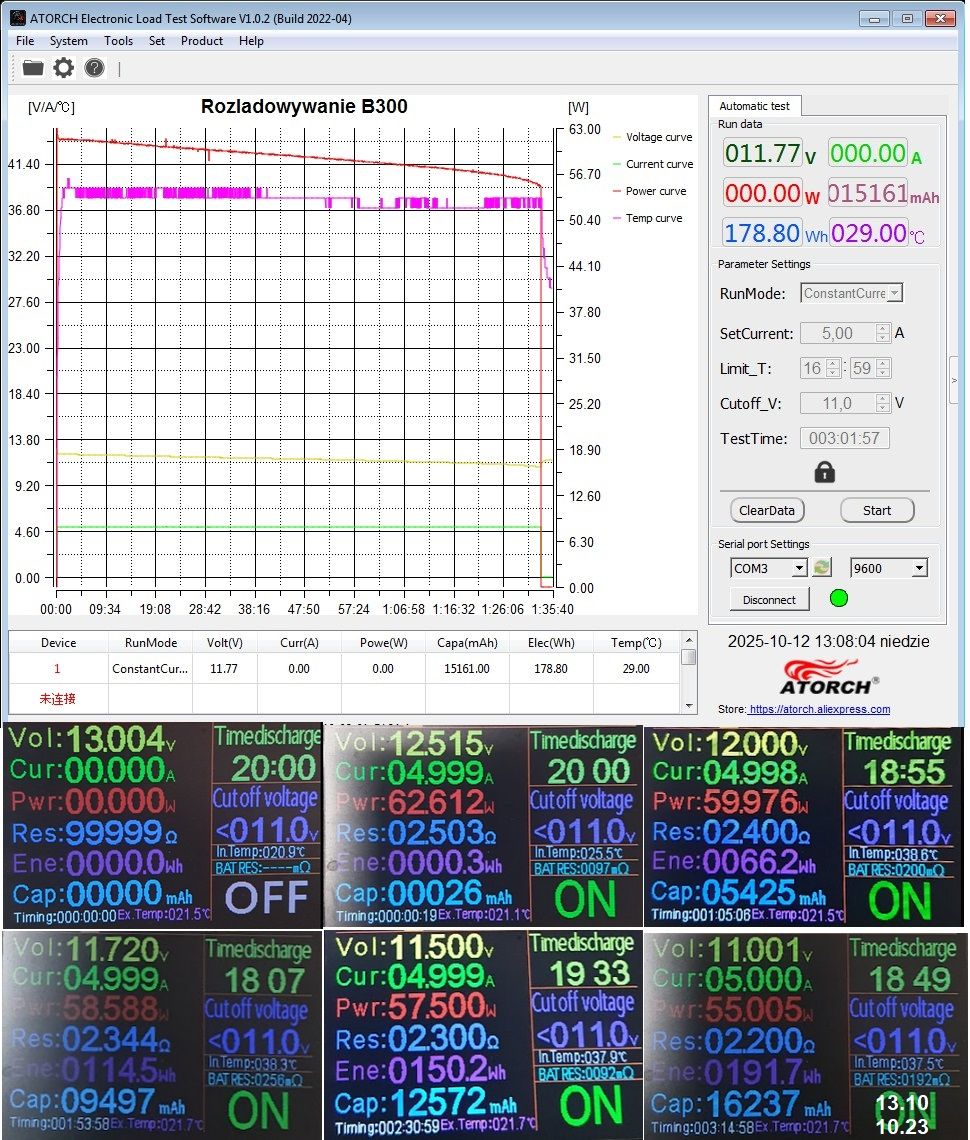
Task: Open the atorch.aliexpress.com store link
Action: (x=819, y=709)
